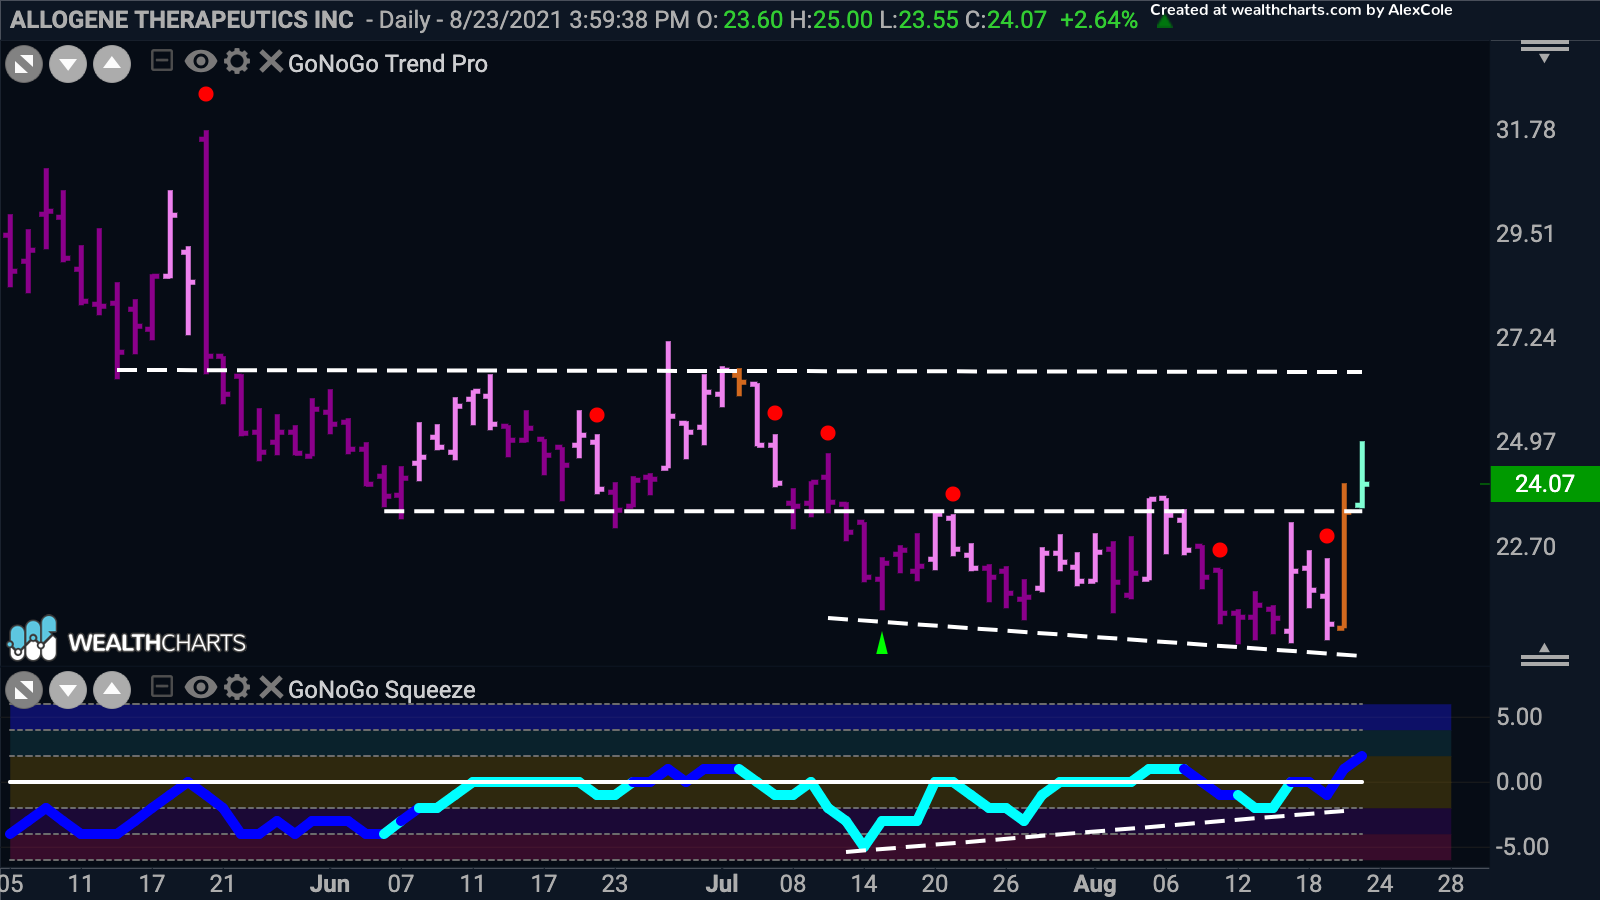The height and width of the screenshot is (900, 1600).
Task: Collapse the GoNoGo Trend Pro indicator
Action: (x=161, y=62)
